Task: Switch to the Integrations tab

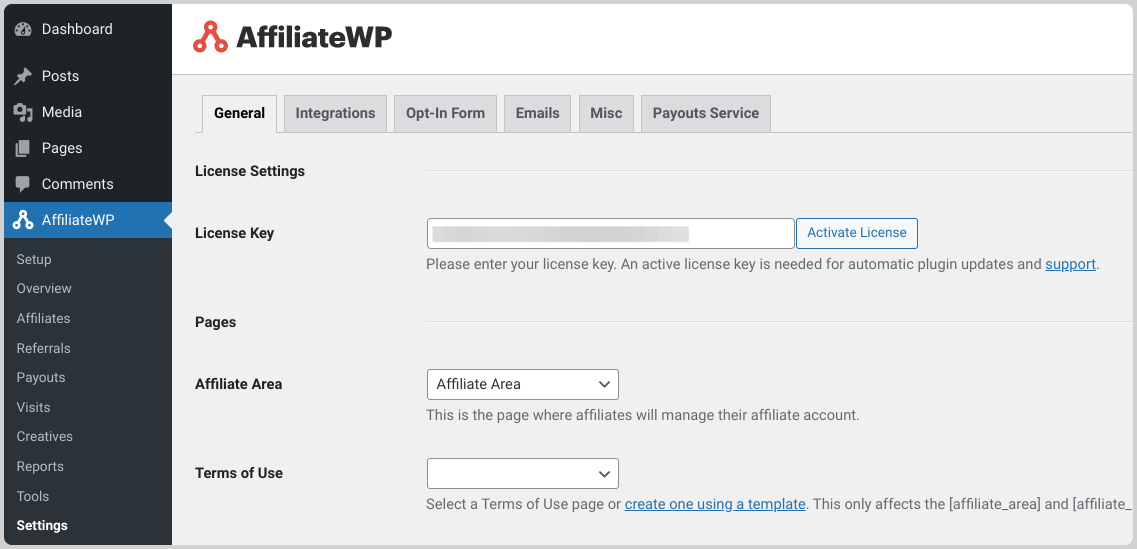Action: [x=335, y=113]
